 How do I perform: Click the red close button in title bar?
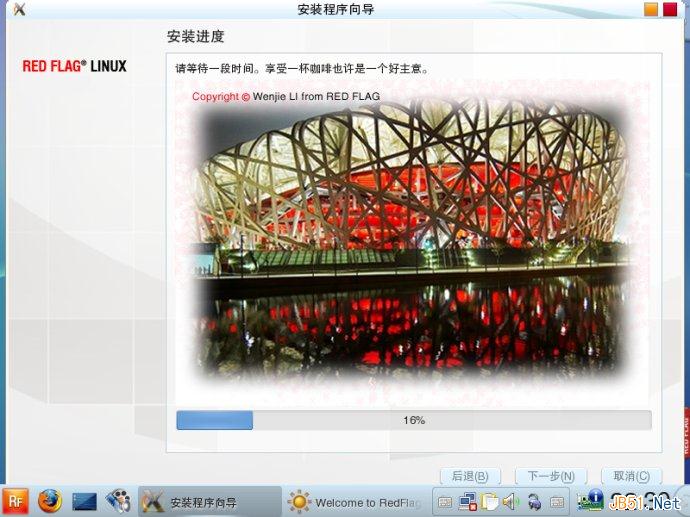(670, 9)
